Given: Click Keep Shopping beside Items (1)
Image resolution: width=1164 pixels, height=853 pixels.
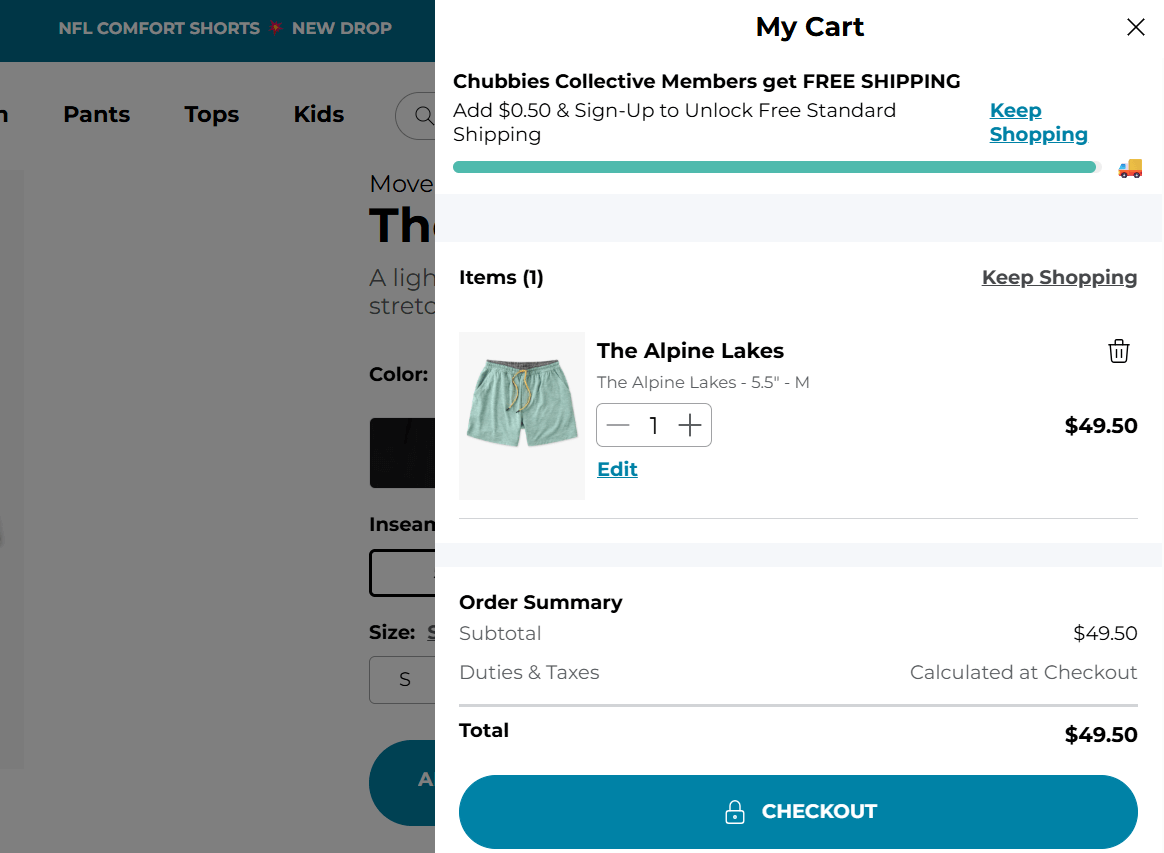Looking at the screenshot, I should coord(1059,278).
